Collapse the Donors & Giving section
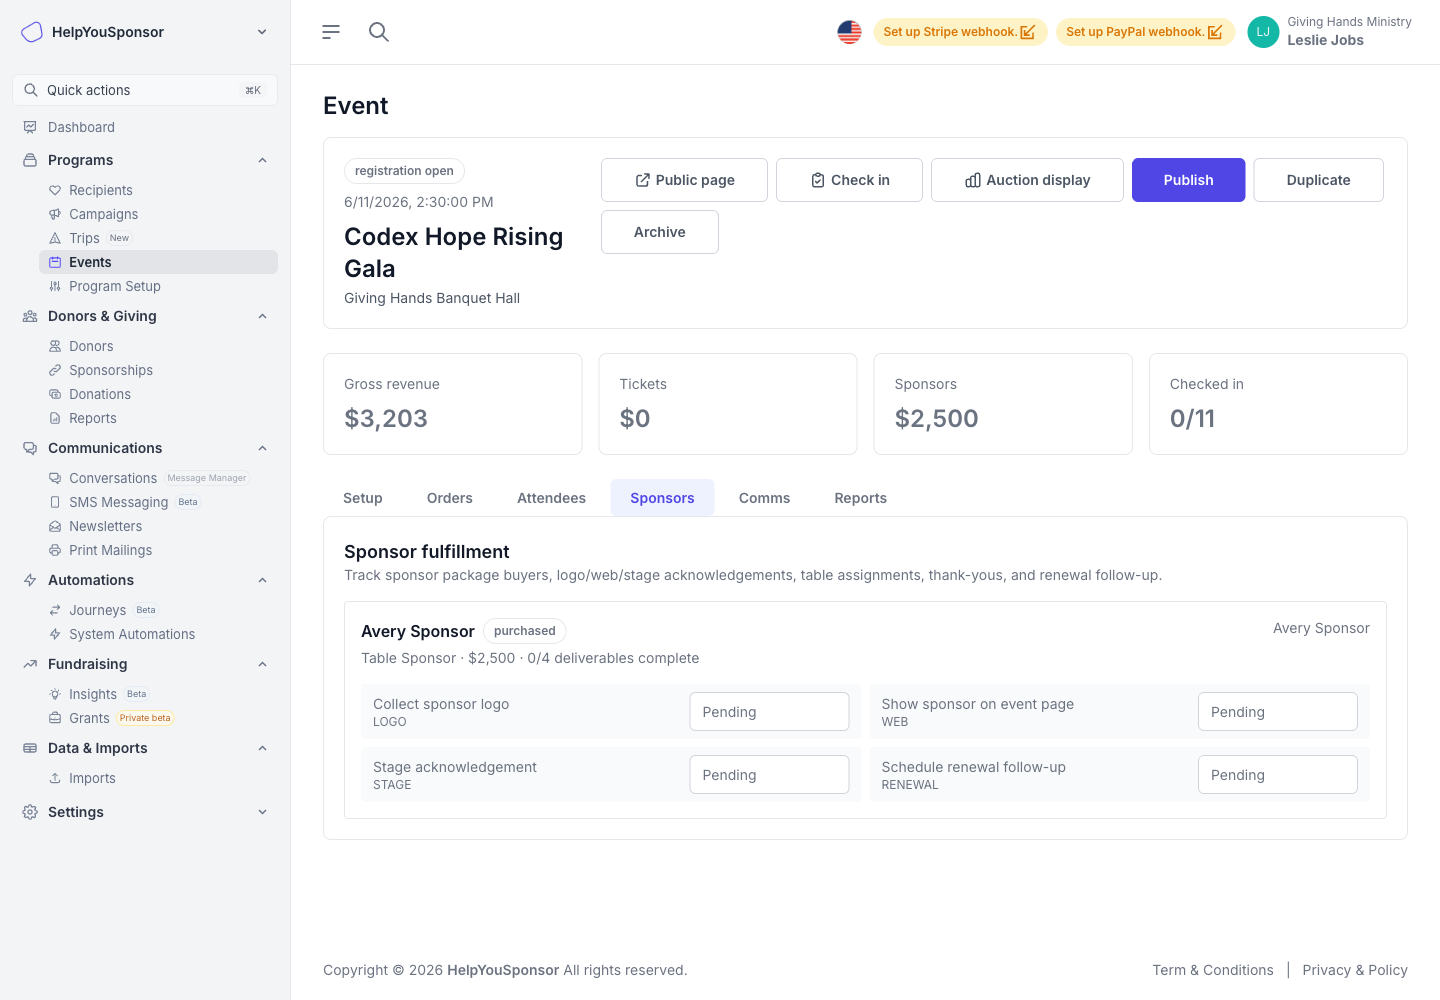1440x1000 pixels. click(262, 316)
